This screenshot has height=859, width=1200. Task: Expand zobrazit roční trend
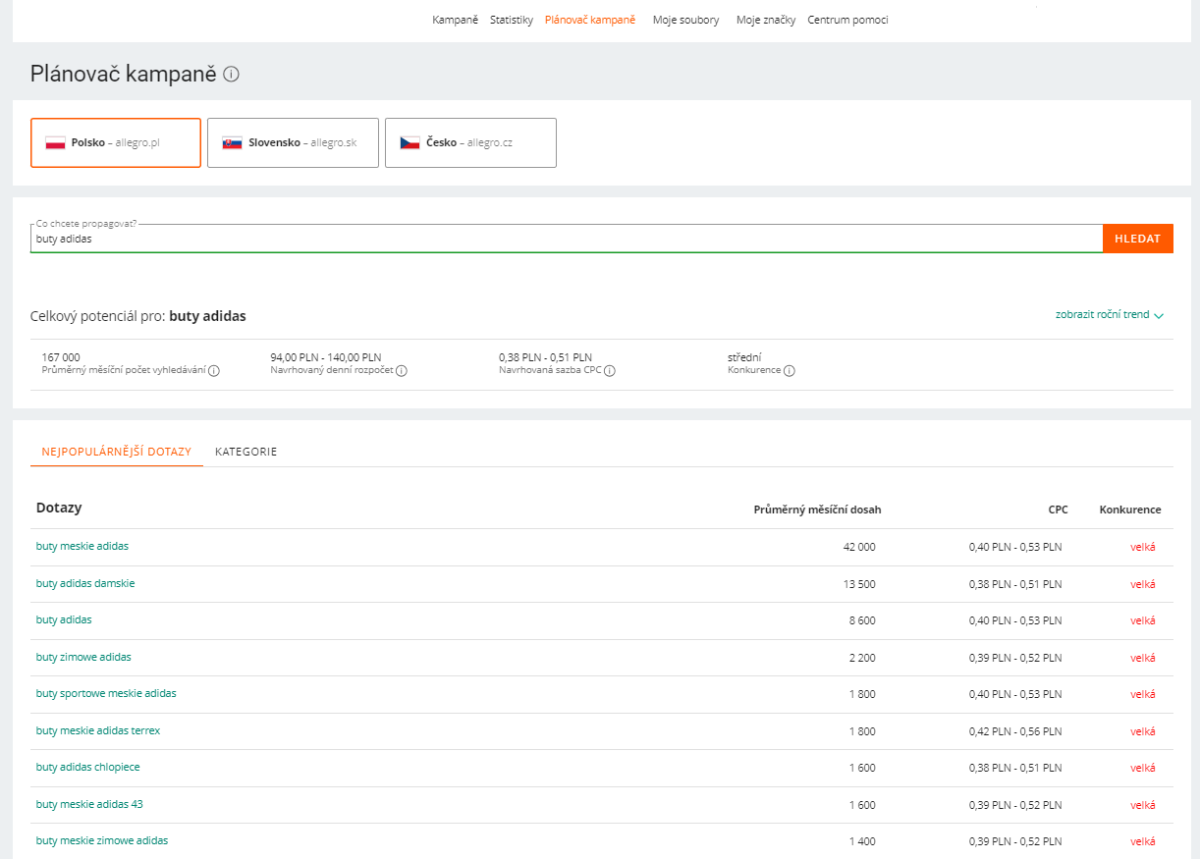(1110, 315)
